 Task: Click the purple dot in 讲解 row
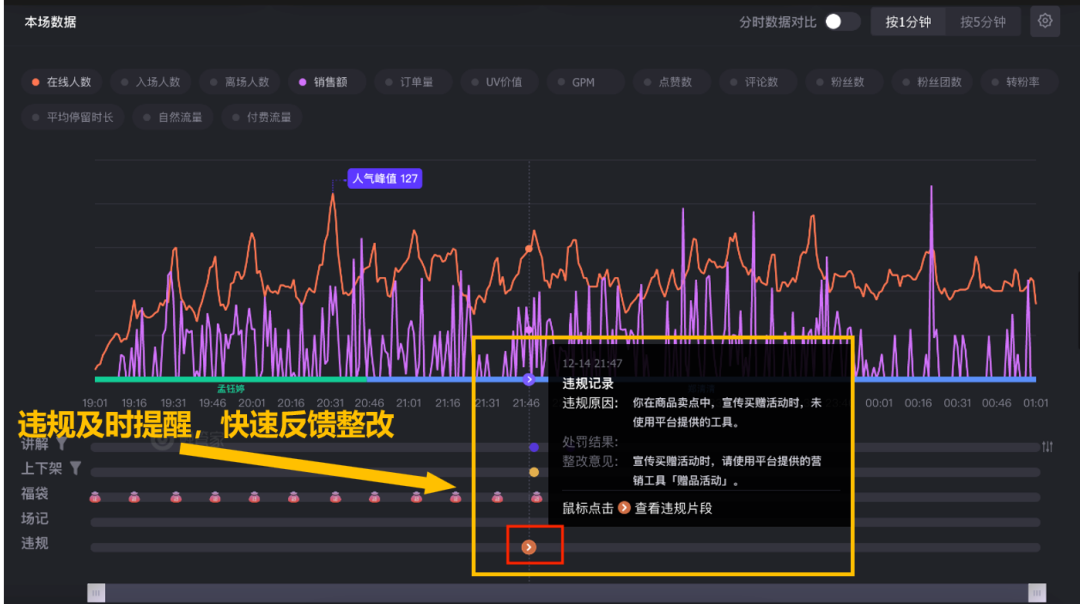click(x=534, y=447)
